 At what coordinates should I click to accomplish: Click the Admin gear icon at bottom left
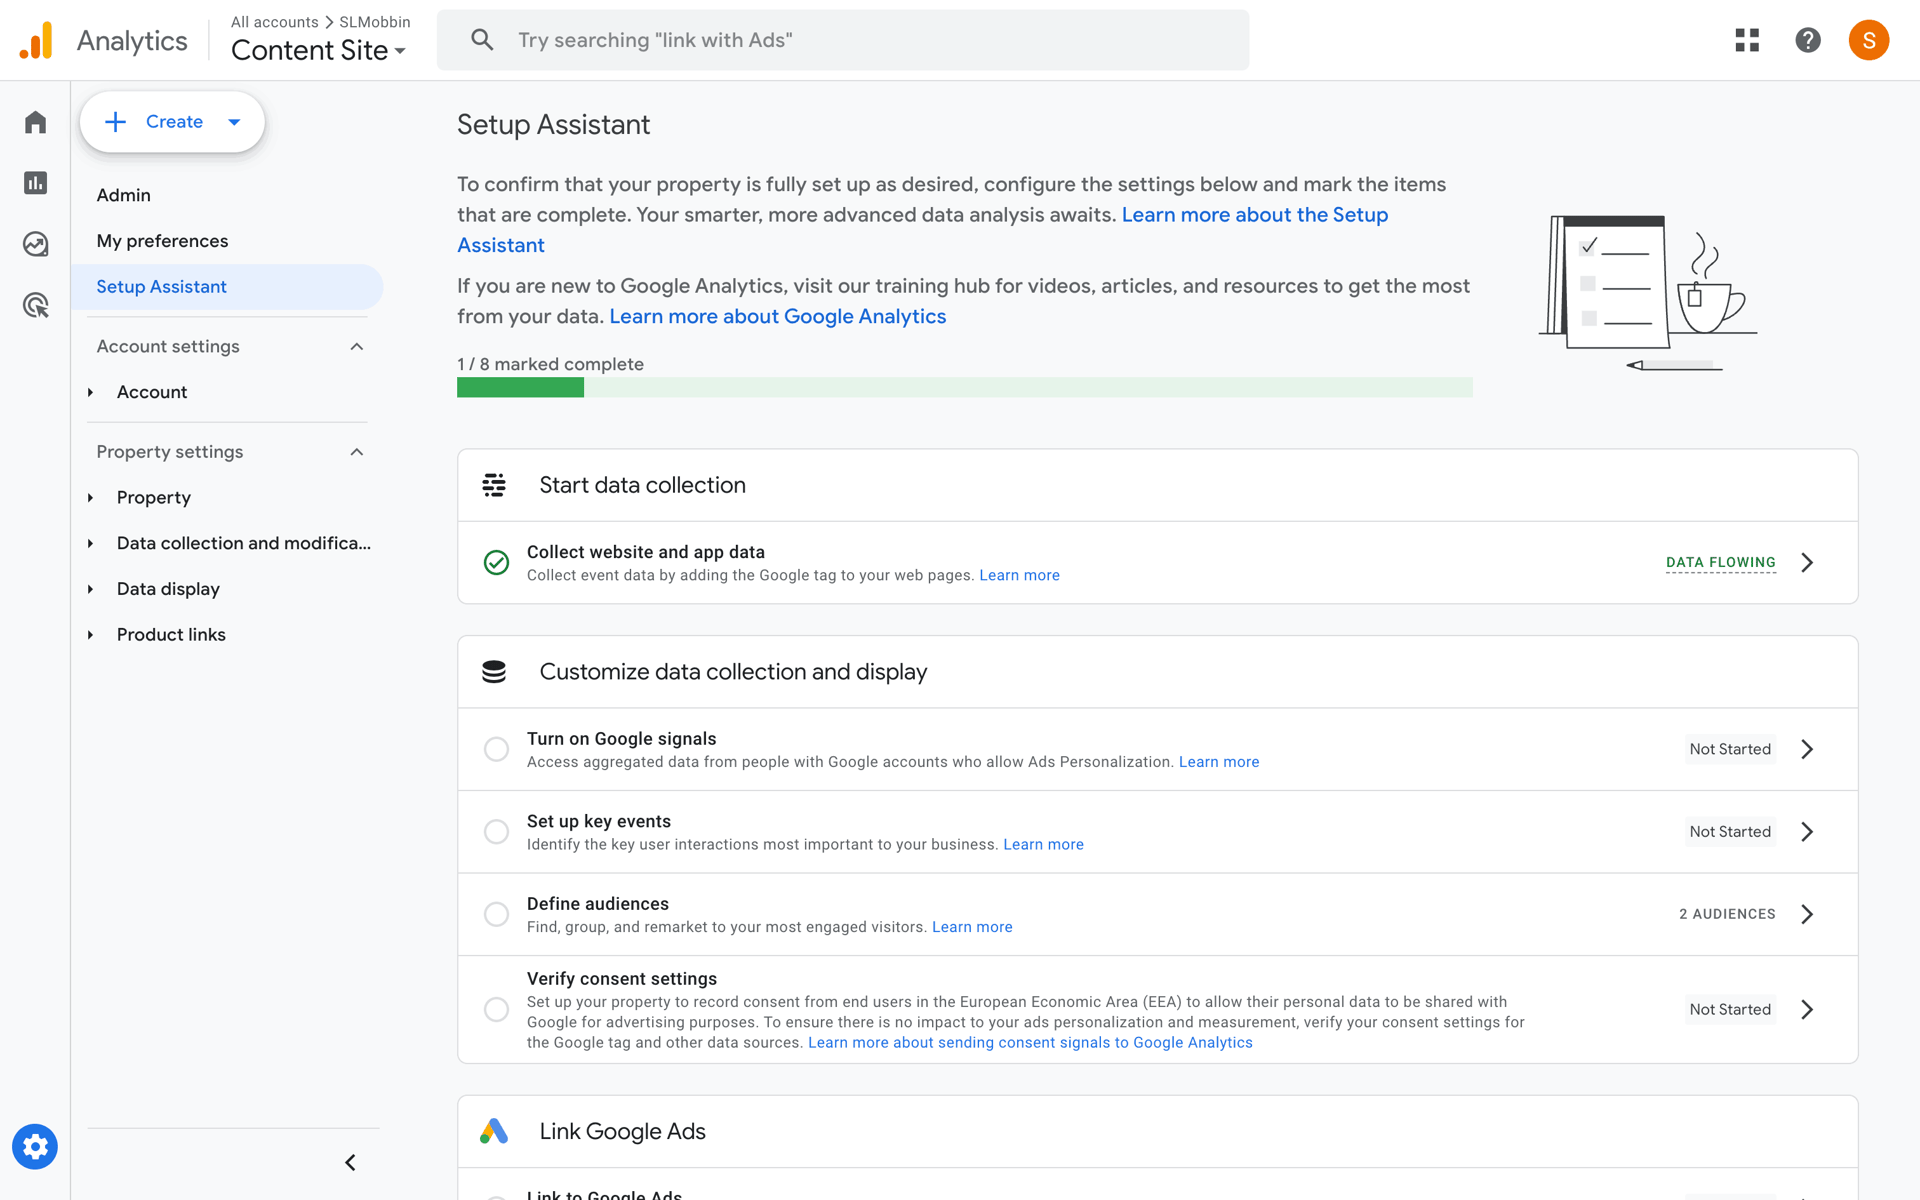click(35, 1147)
